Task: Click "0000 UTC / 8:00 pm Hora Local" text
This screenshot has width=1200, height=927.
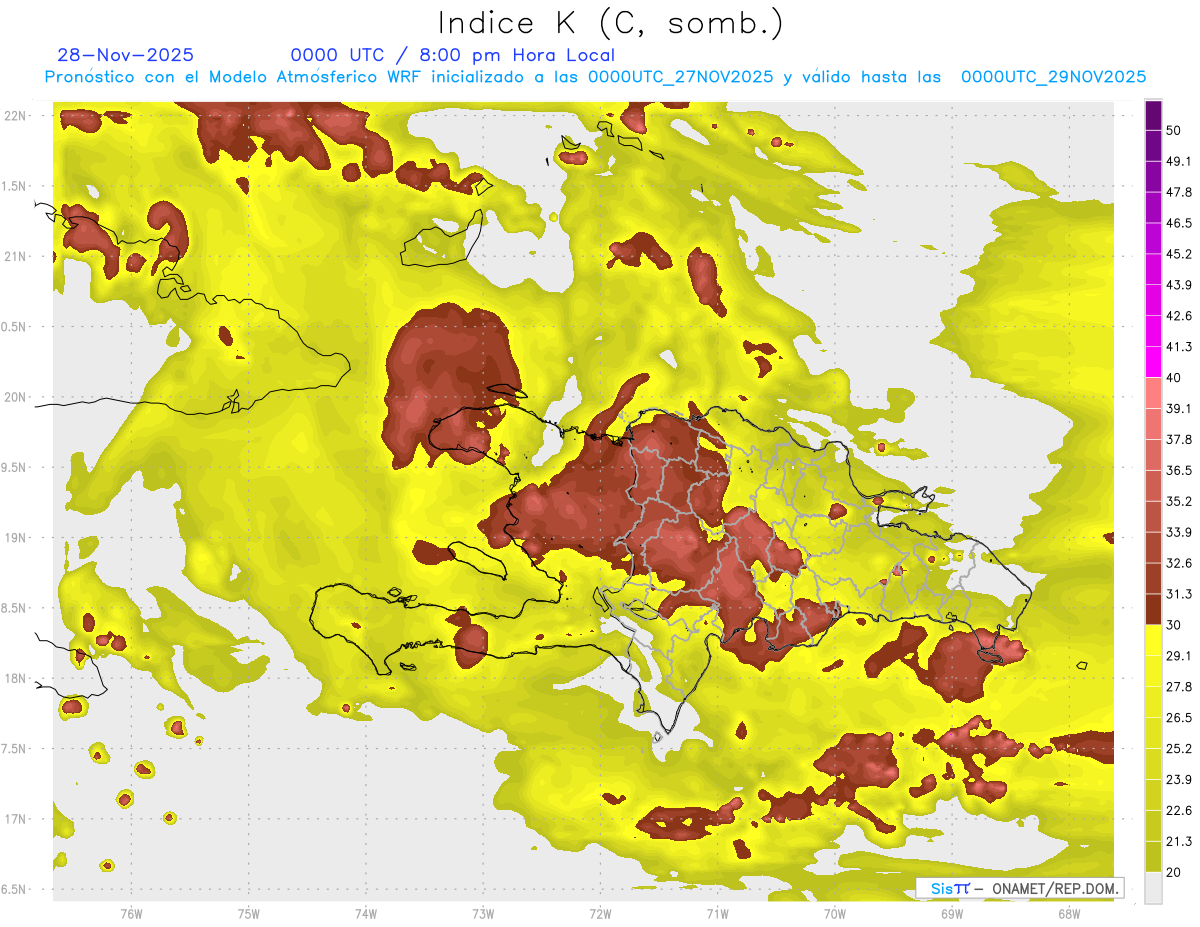Action: (x=453, y=55)
